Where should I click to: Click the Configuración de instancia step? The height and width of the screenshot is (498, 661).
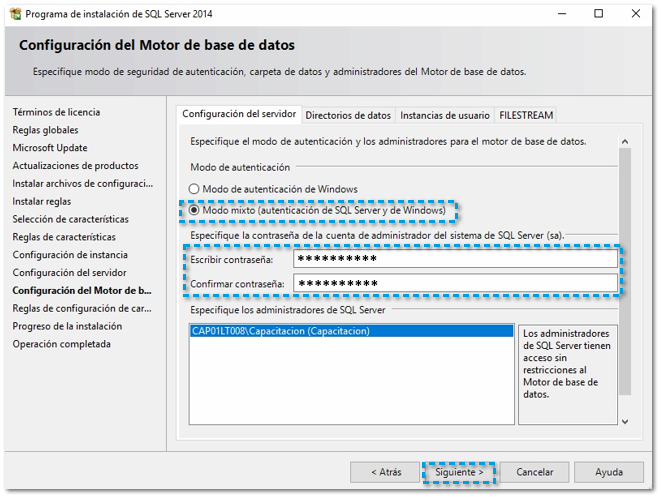coord(70,255)
